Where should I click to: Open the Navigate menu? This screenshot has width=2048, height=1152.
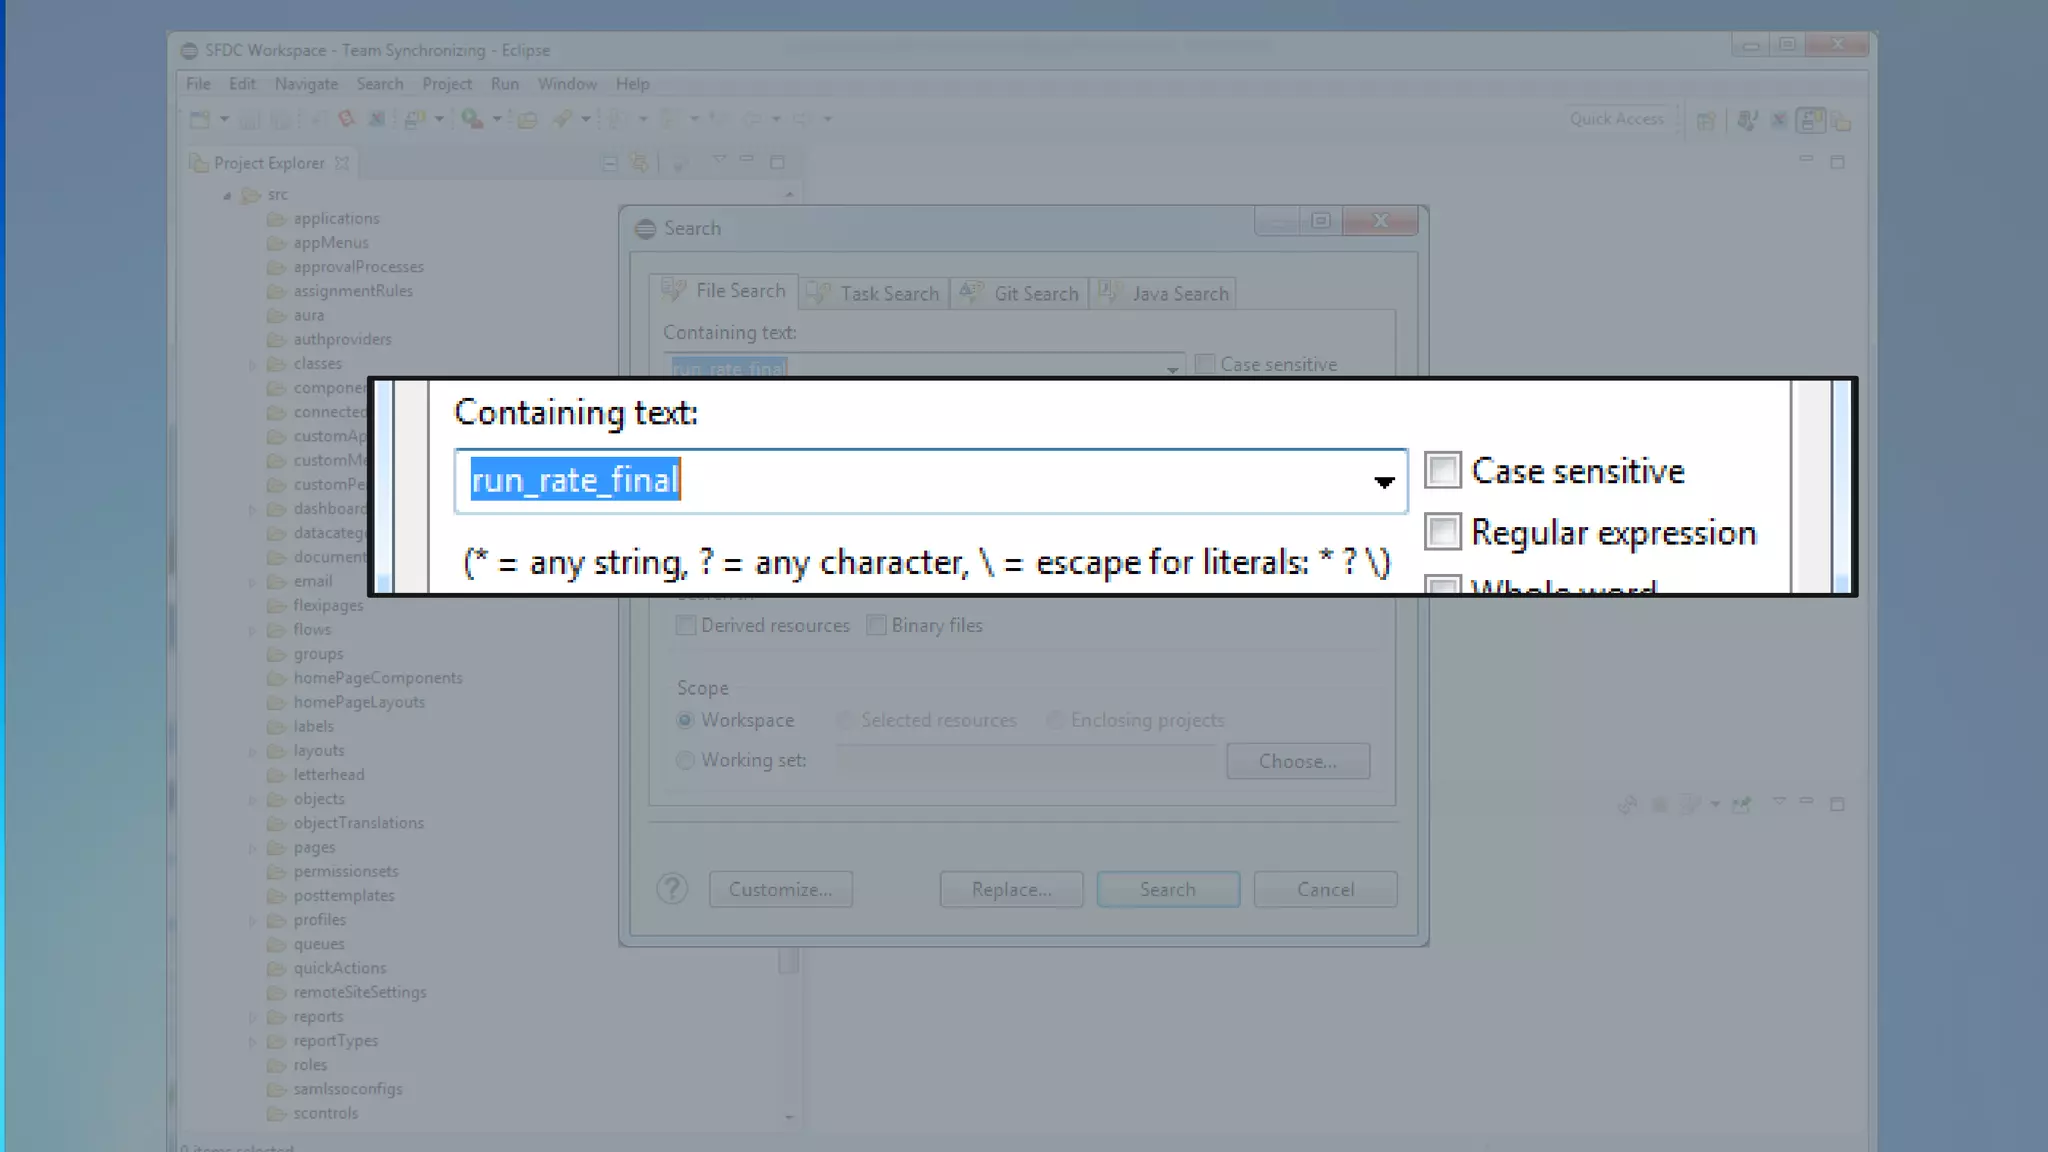pos(306,84)
